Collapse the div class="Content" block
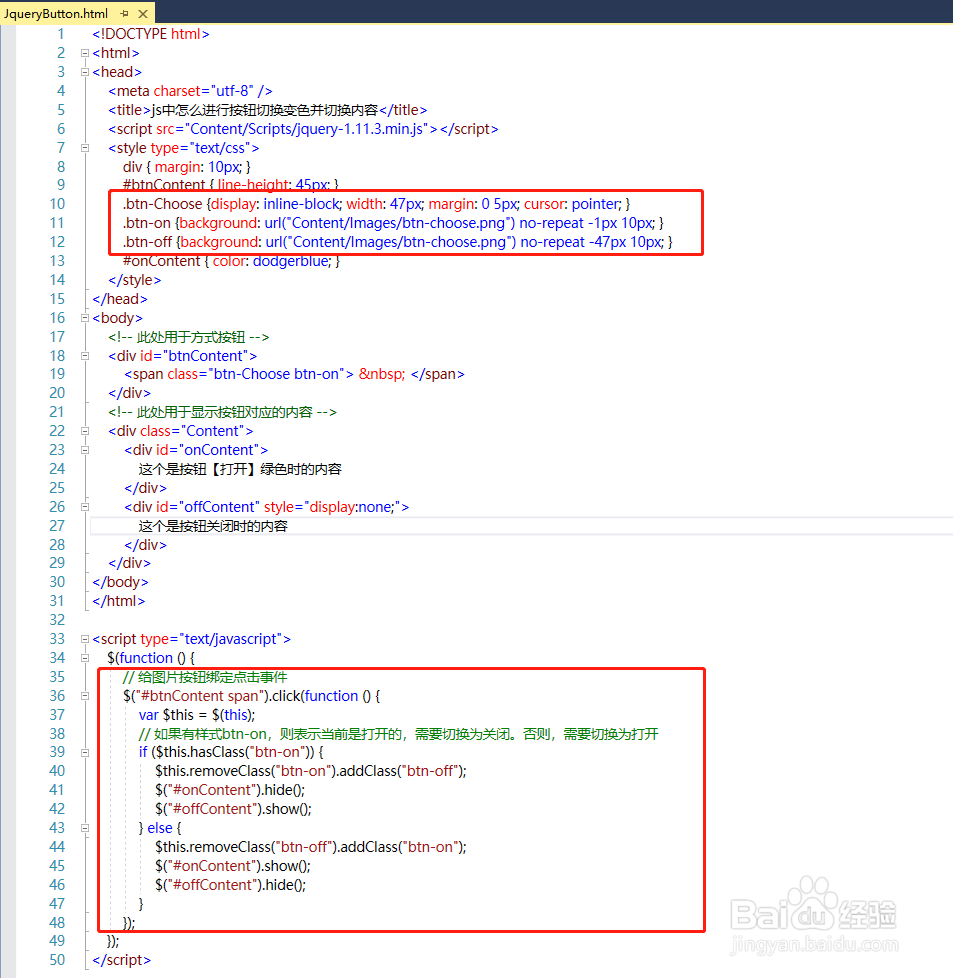This screenshot has height=978, width=953. (85, 431)
